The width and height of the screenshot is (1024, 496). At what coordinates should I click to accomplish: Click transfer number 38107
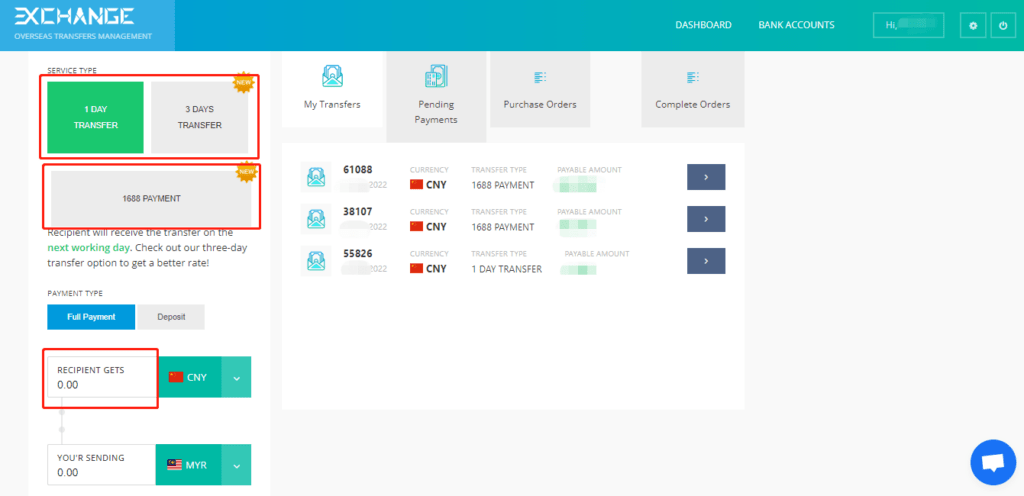pyautogui.click(x=358, y=211)
